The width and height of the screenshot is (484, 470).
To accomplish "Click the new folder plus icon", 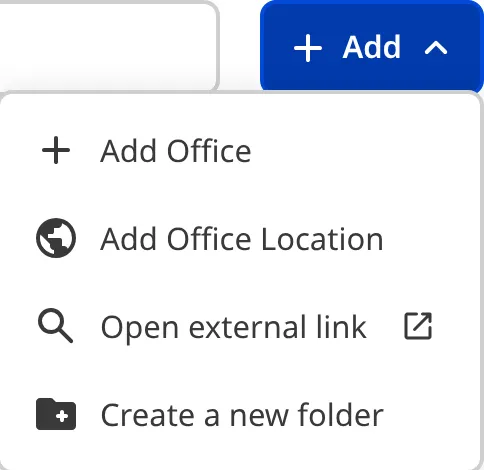I will click(x=56, y=414).
